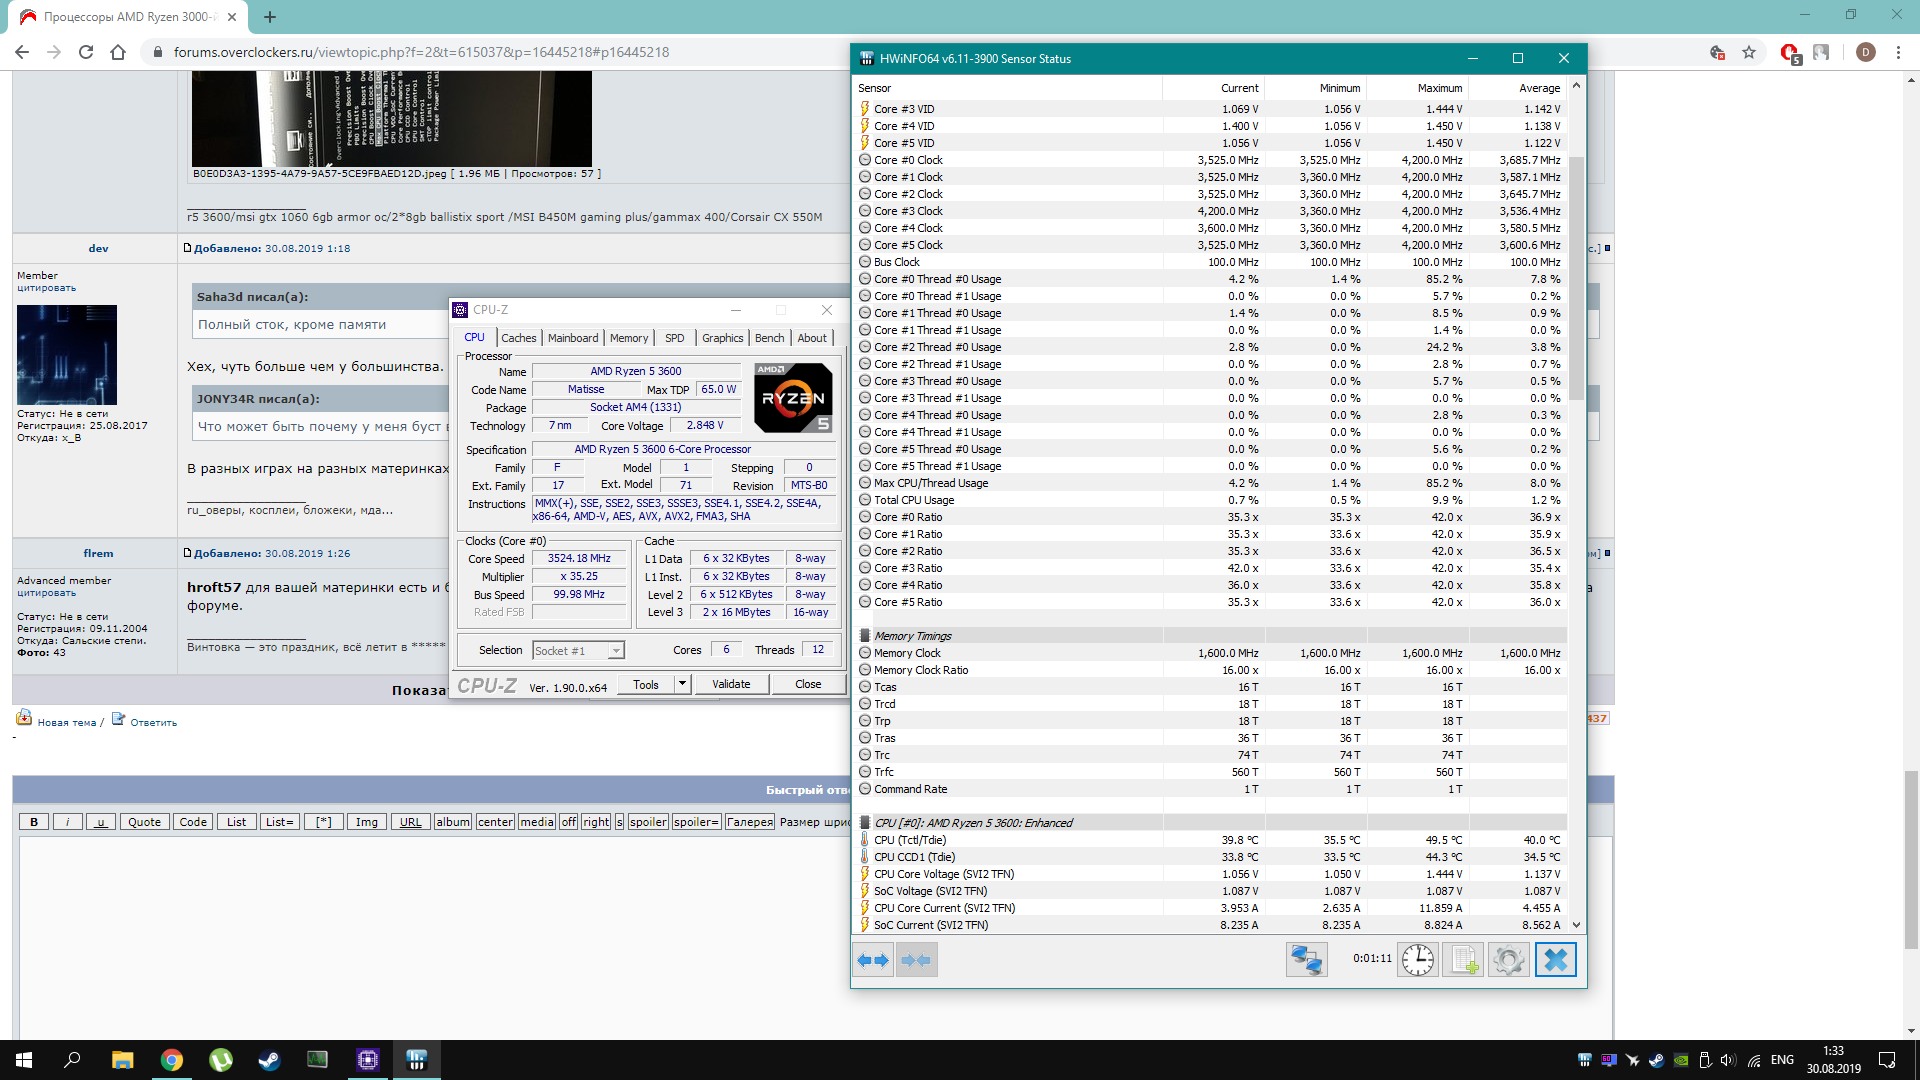The height and width of the screenshot is (1080, 1920).
Task: Click HWiNFO expand sensor columns arrows icon
Action: tap(873, 960)
